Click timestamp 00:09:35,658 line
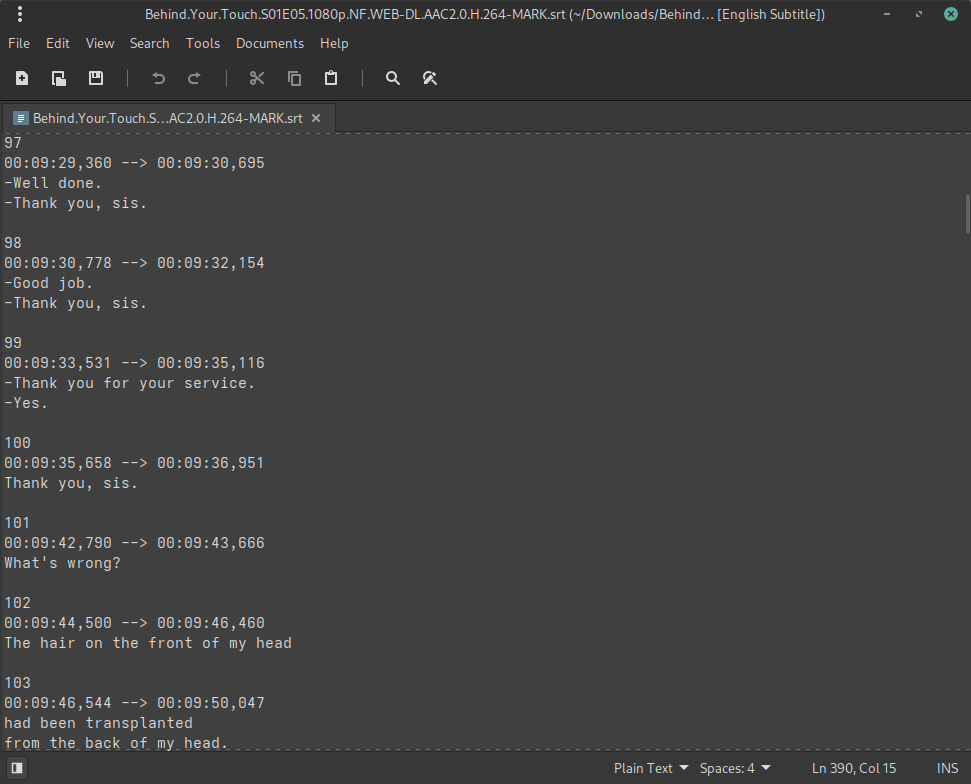The height and width of the screenshot is (784, 971). click(x=134, y=463)
